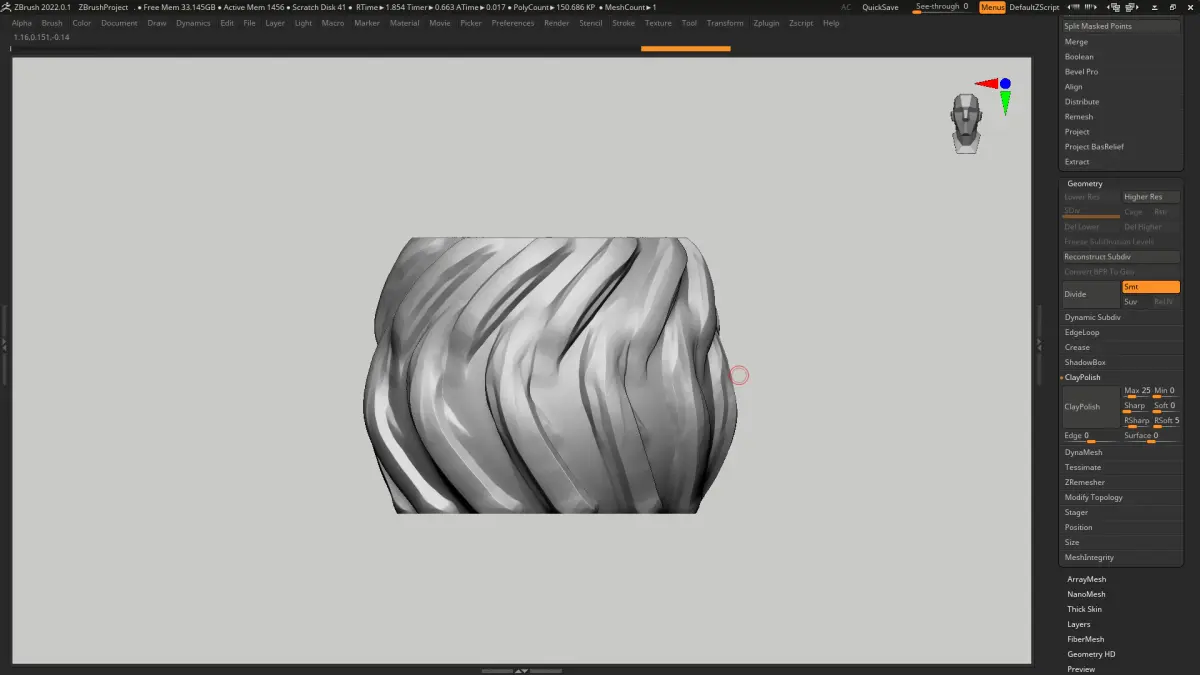Click the Divide button
Viewport: 1200px width, 675px height.
[x=1091, y=294]
